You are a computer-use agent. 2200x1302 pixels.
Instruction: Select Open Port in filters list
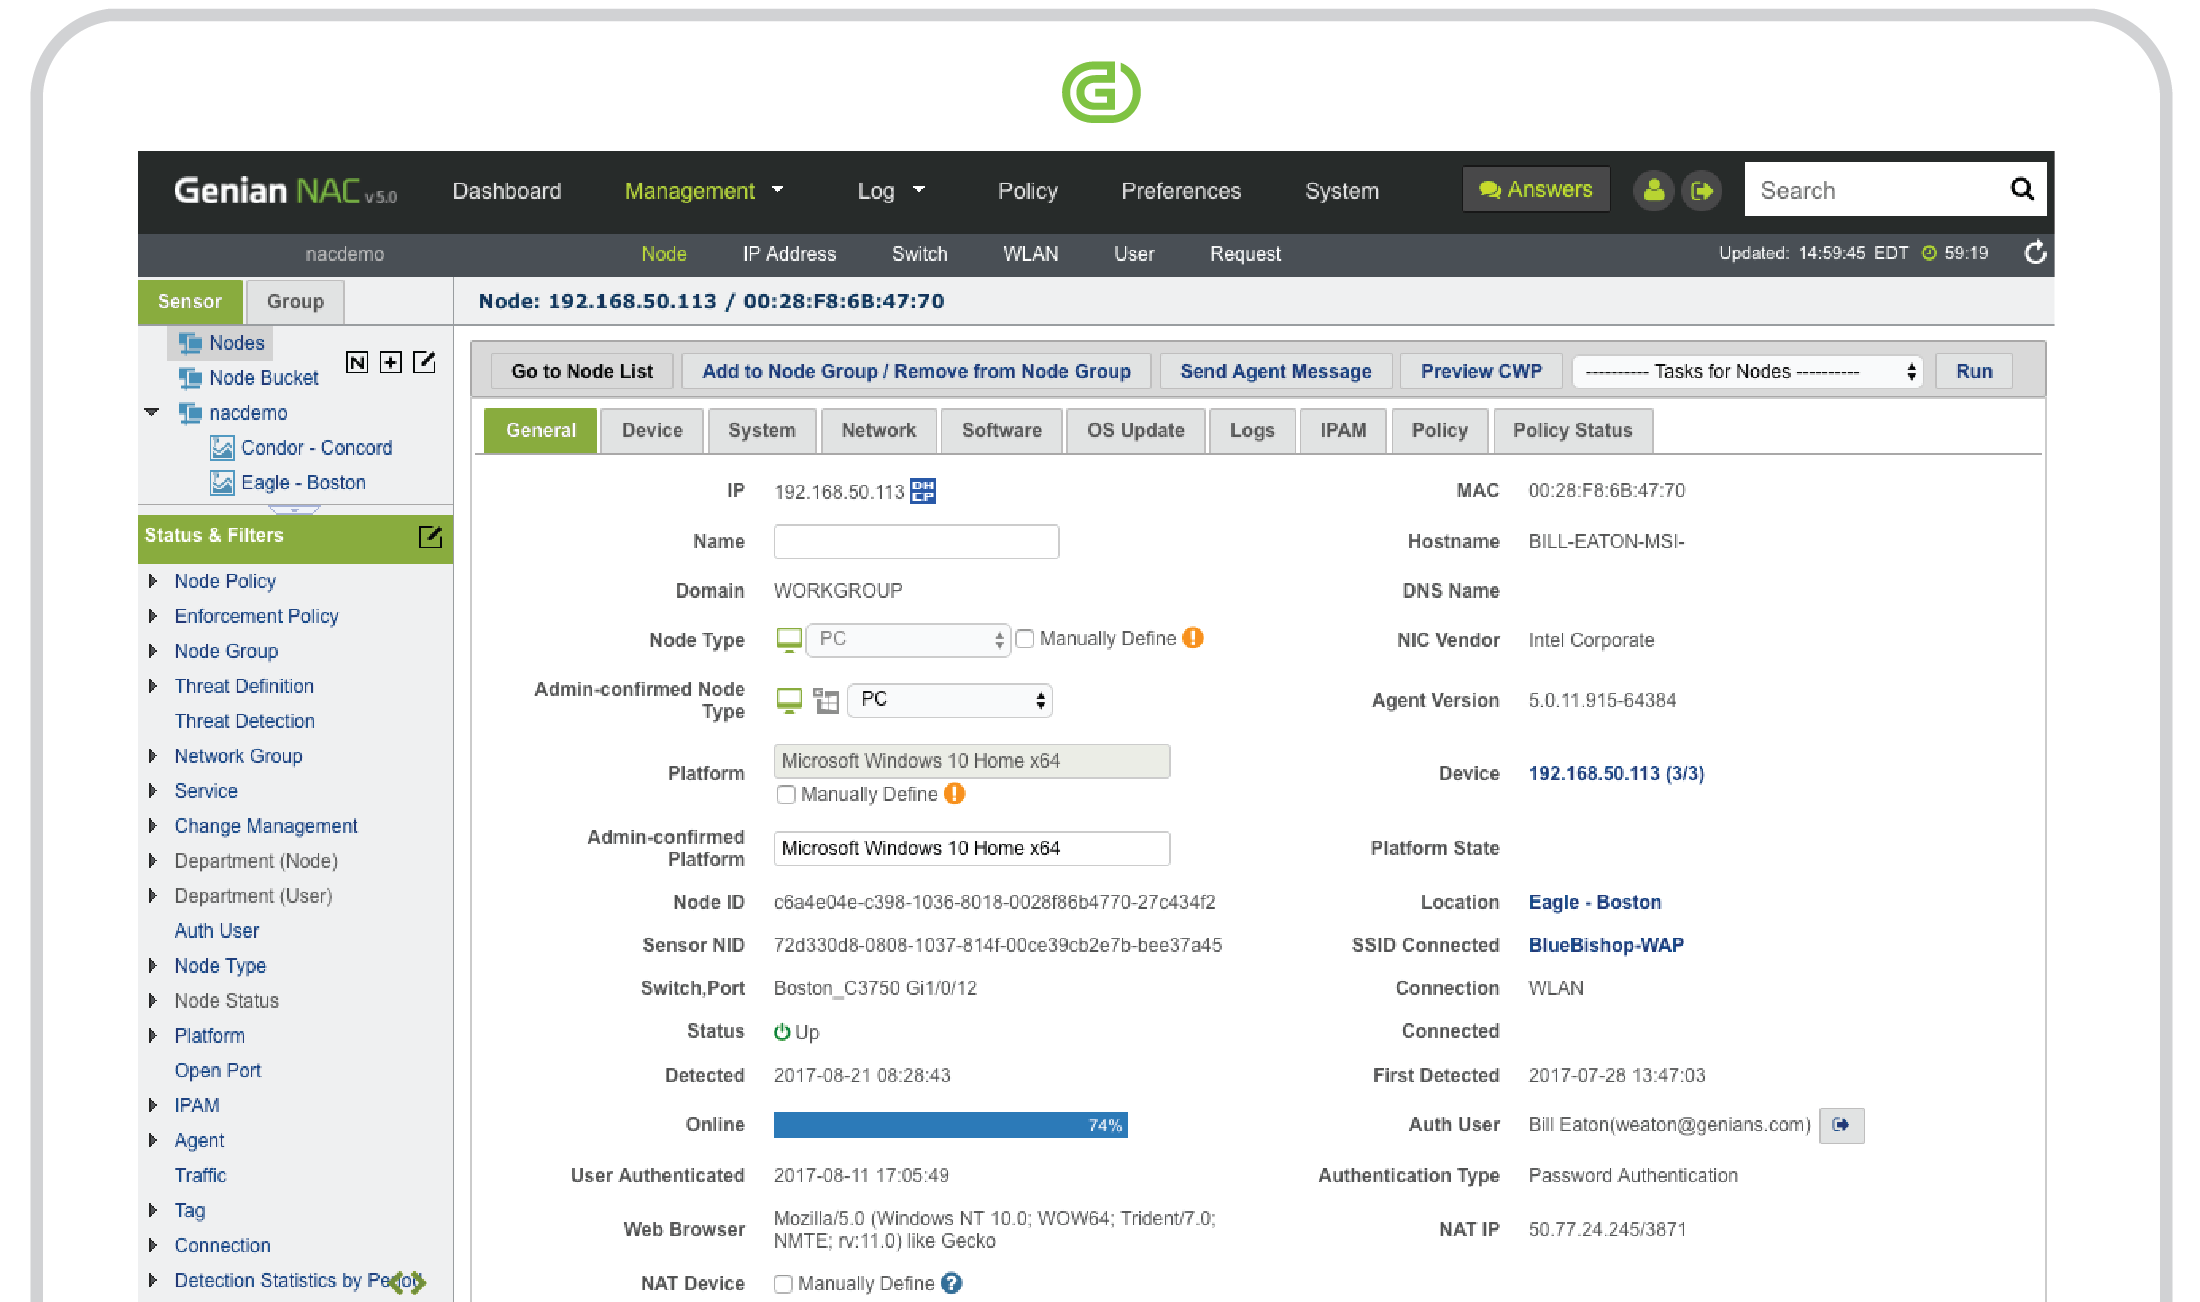(217, 1070)
